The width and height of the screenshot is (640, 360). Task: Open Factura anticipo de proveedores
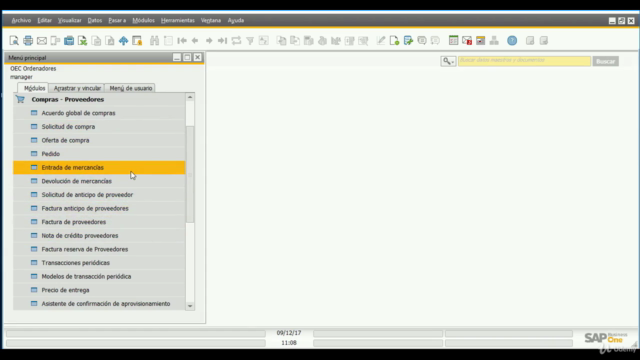pyautogui.click(x=99, y=208)
